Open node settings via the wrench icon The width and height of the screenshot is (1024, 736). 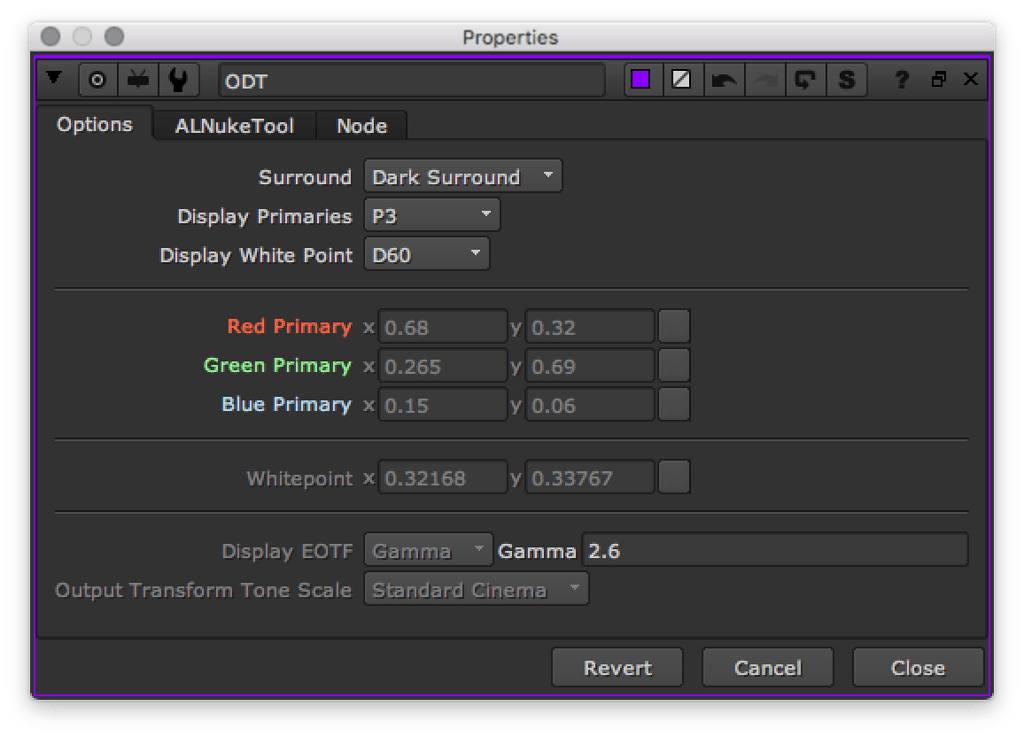[x=178, y=79]
